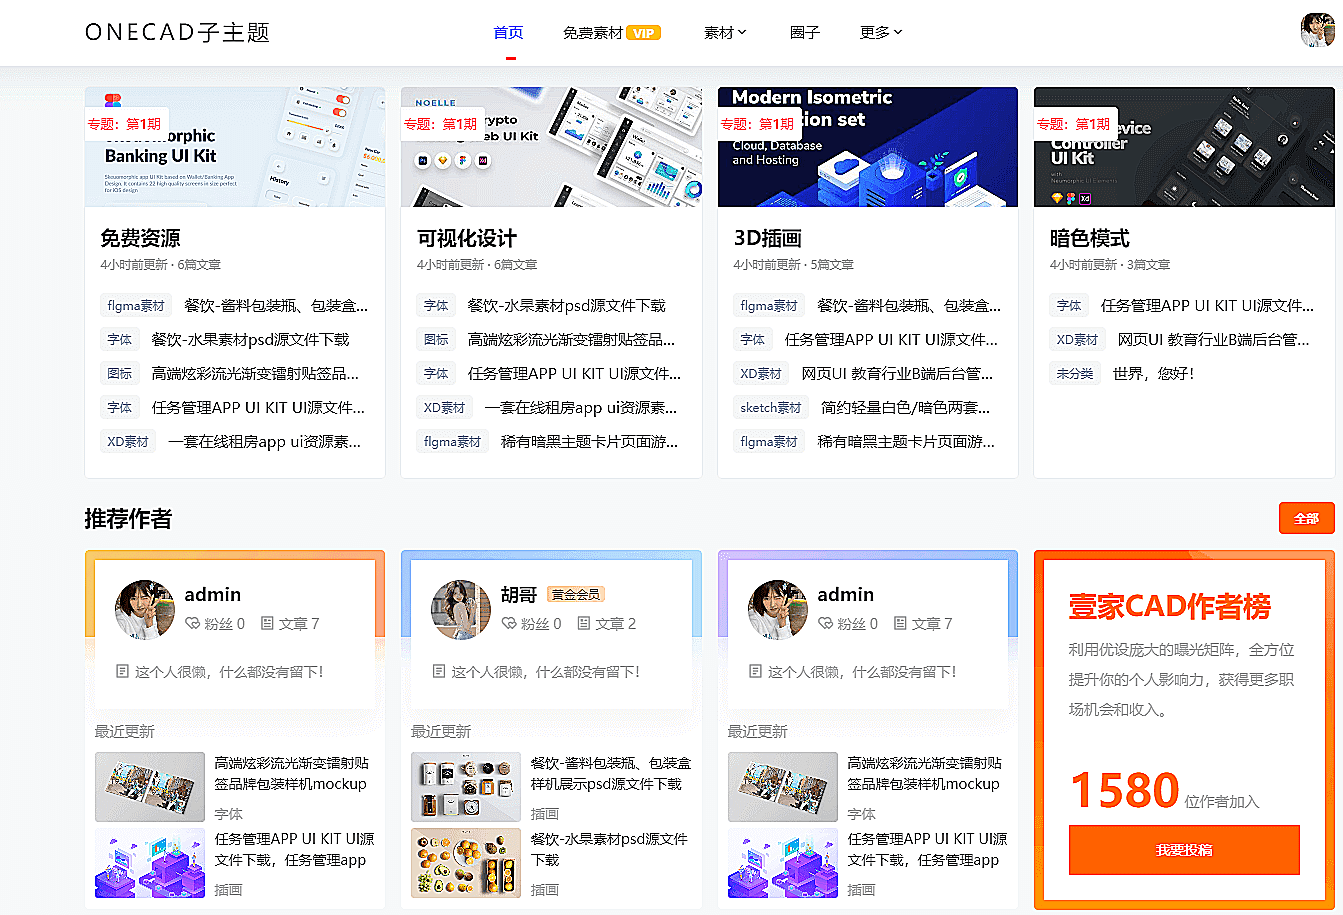Click 4小时前更新 · 5篇文章 text
The width and height of the screenshot is (1343, 915).
tap(793, 265)
